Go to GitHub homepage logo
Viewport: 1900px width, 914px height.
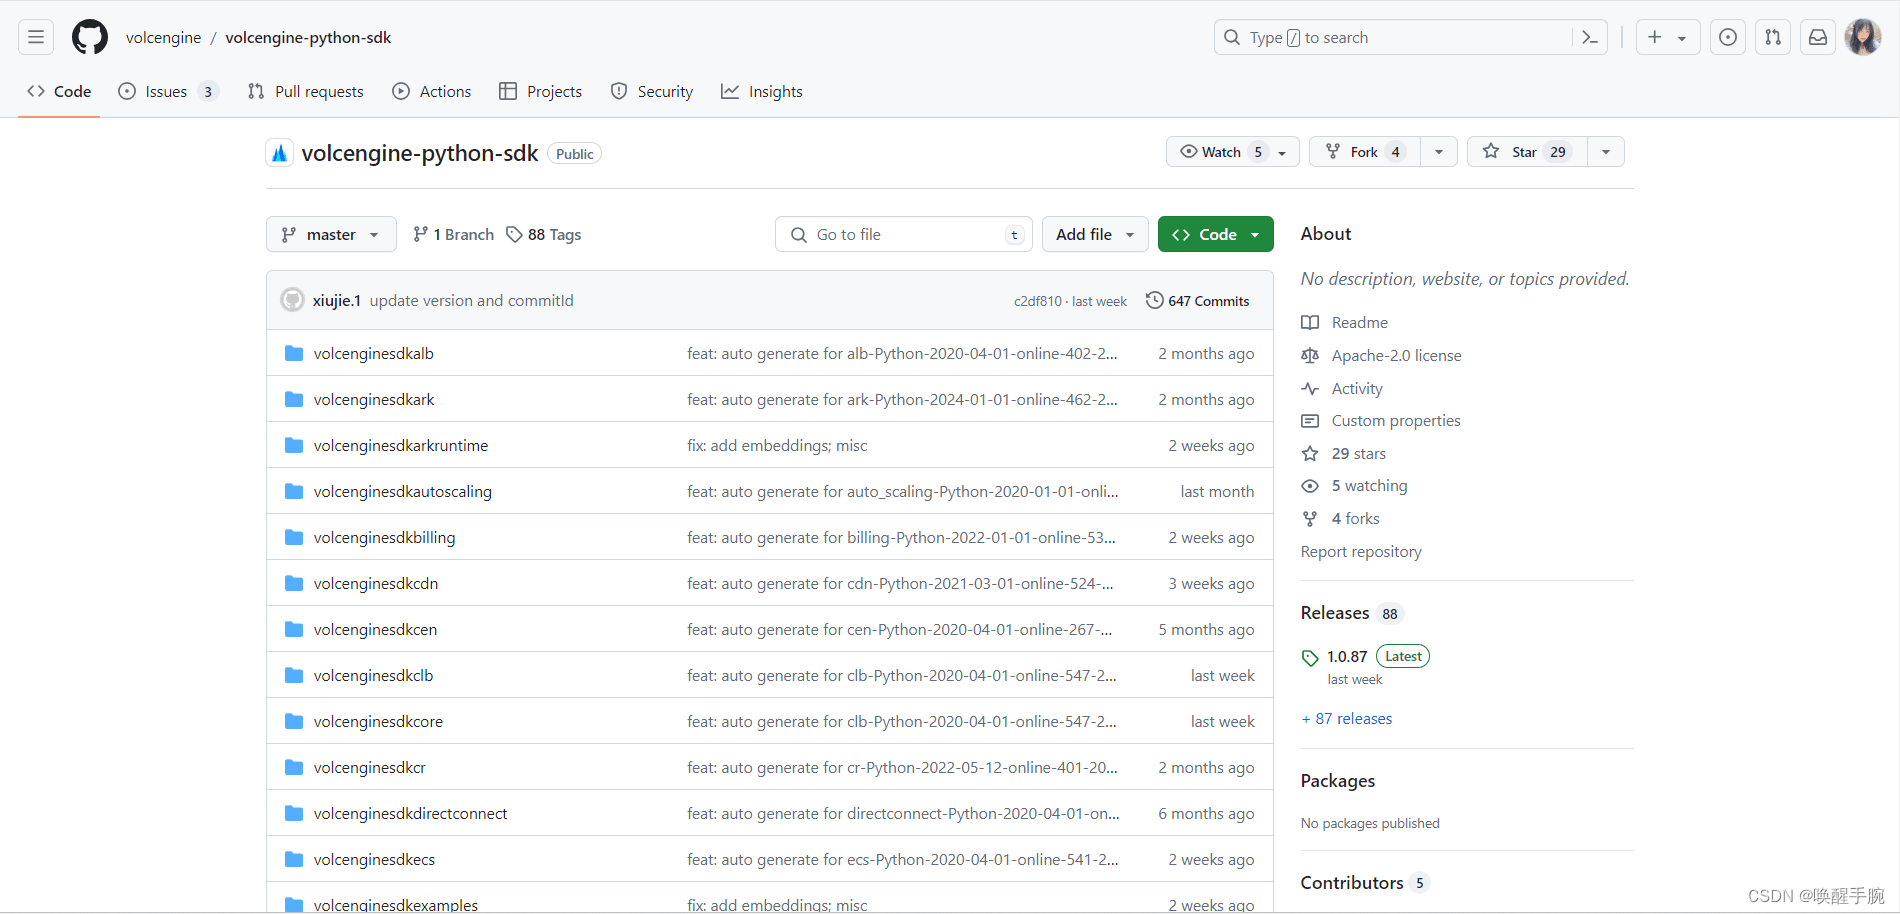90,38
